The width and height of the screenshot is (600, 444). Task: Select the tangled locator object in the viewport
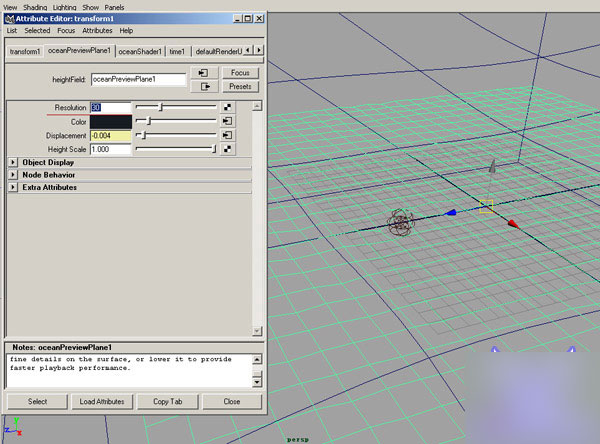coord(400,222)
